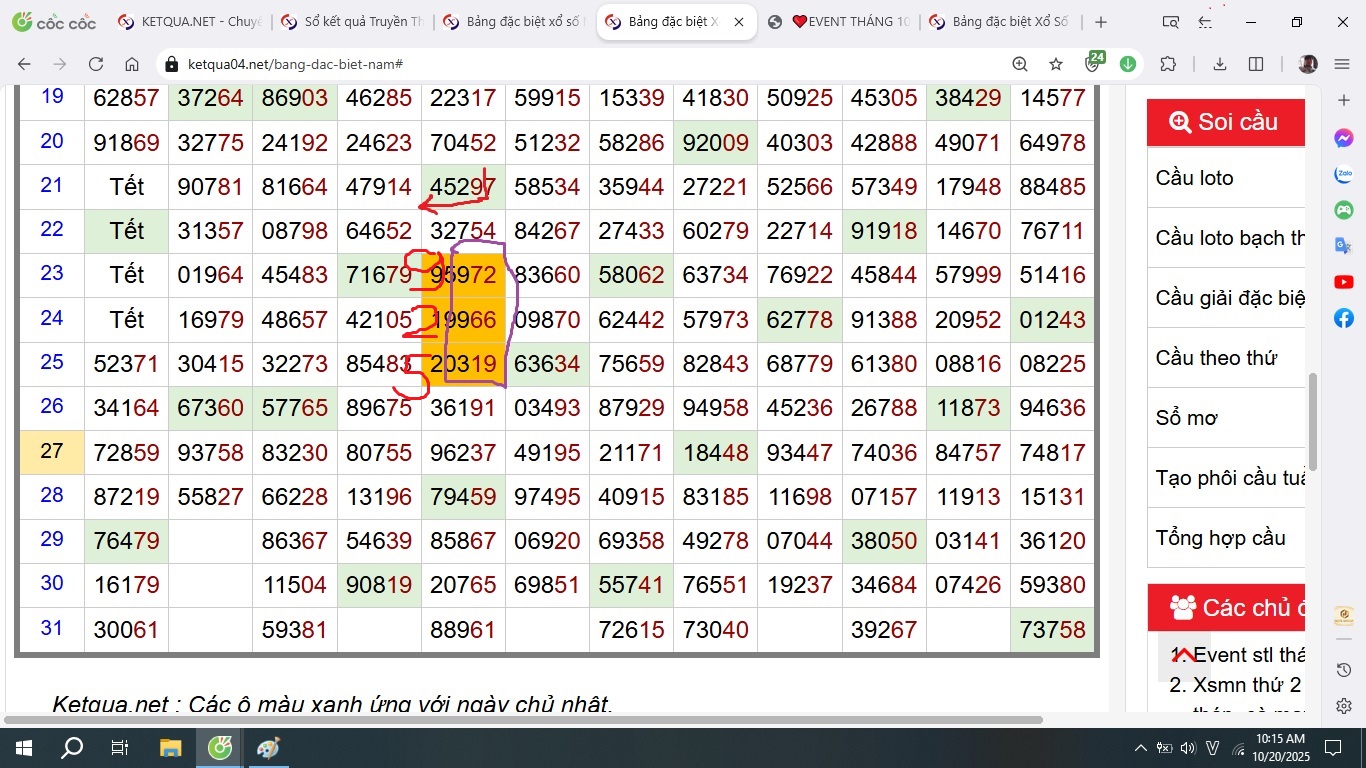
Task: Click the ad-block shield showing 24
Action: coord(1093,64)
